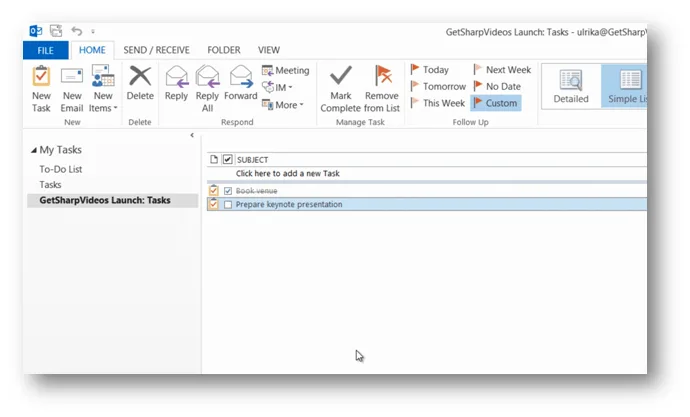The width and height of the screenshot is (690, 417).
Task: Click the New Email icon
Action: pyautogui.click(x=72, y=77)
